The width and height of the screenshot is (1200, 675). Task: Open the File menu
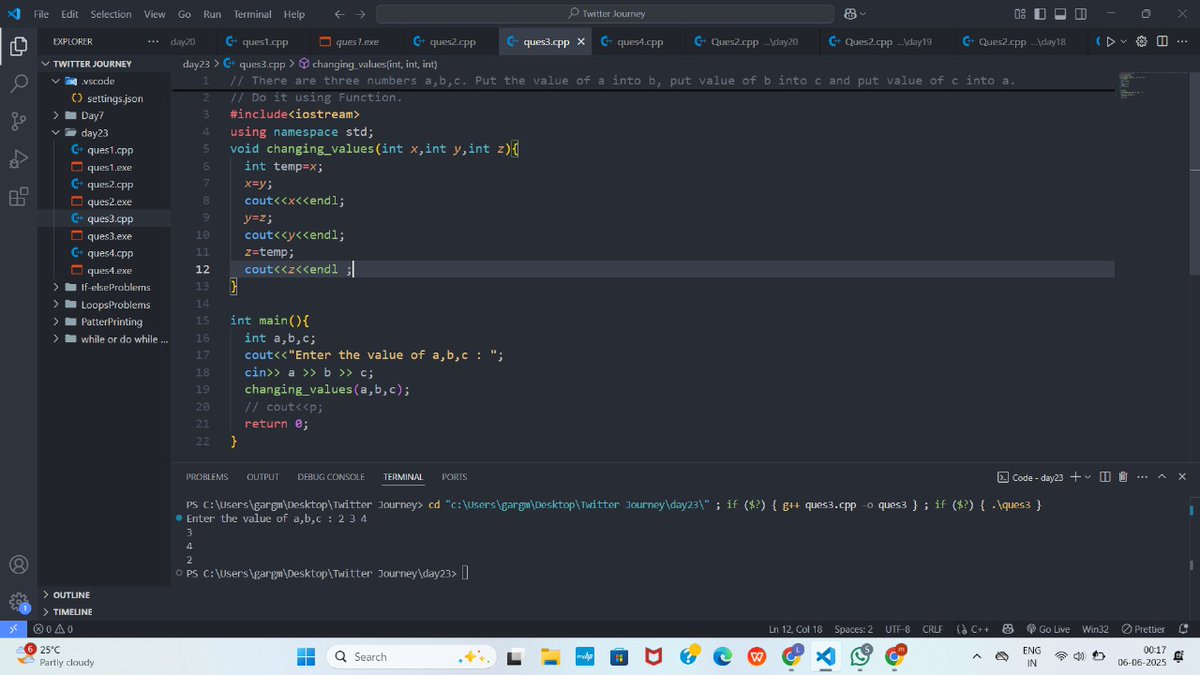coord(41,14)
